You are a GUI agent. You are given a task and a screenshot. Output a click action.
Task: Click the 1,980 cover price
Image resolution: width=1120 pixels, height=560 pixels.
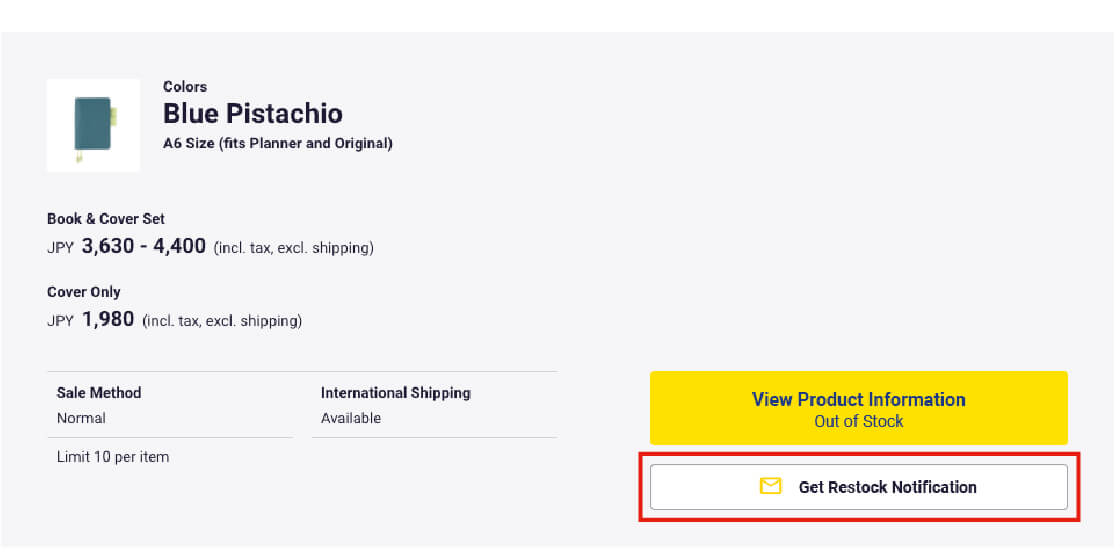108,320
